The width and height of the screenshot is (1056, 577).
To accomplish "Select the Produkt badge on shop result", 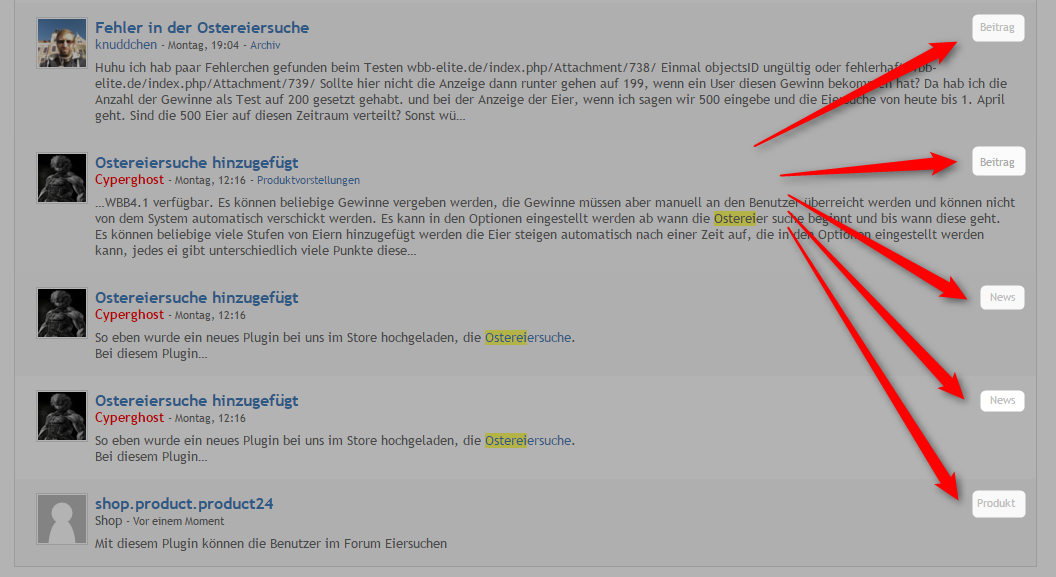I will click(998, 503).
